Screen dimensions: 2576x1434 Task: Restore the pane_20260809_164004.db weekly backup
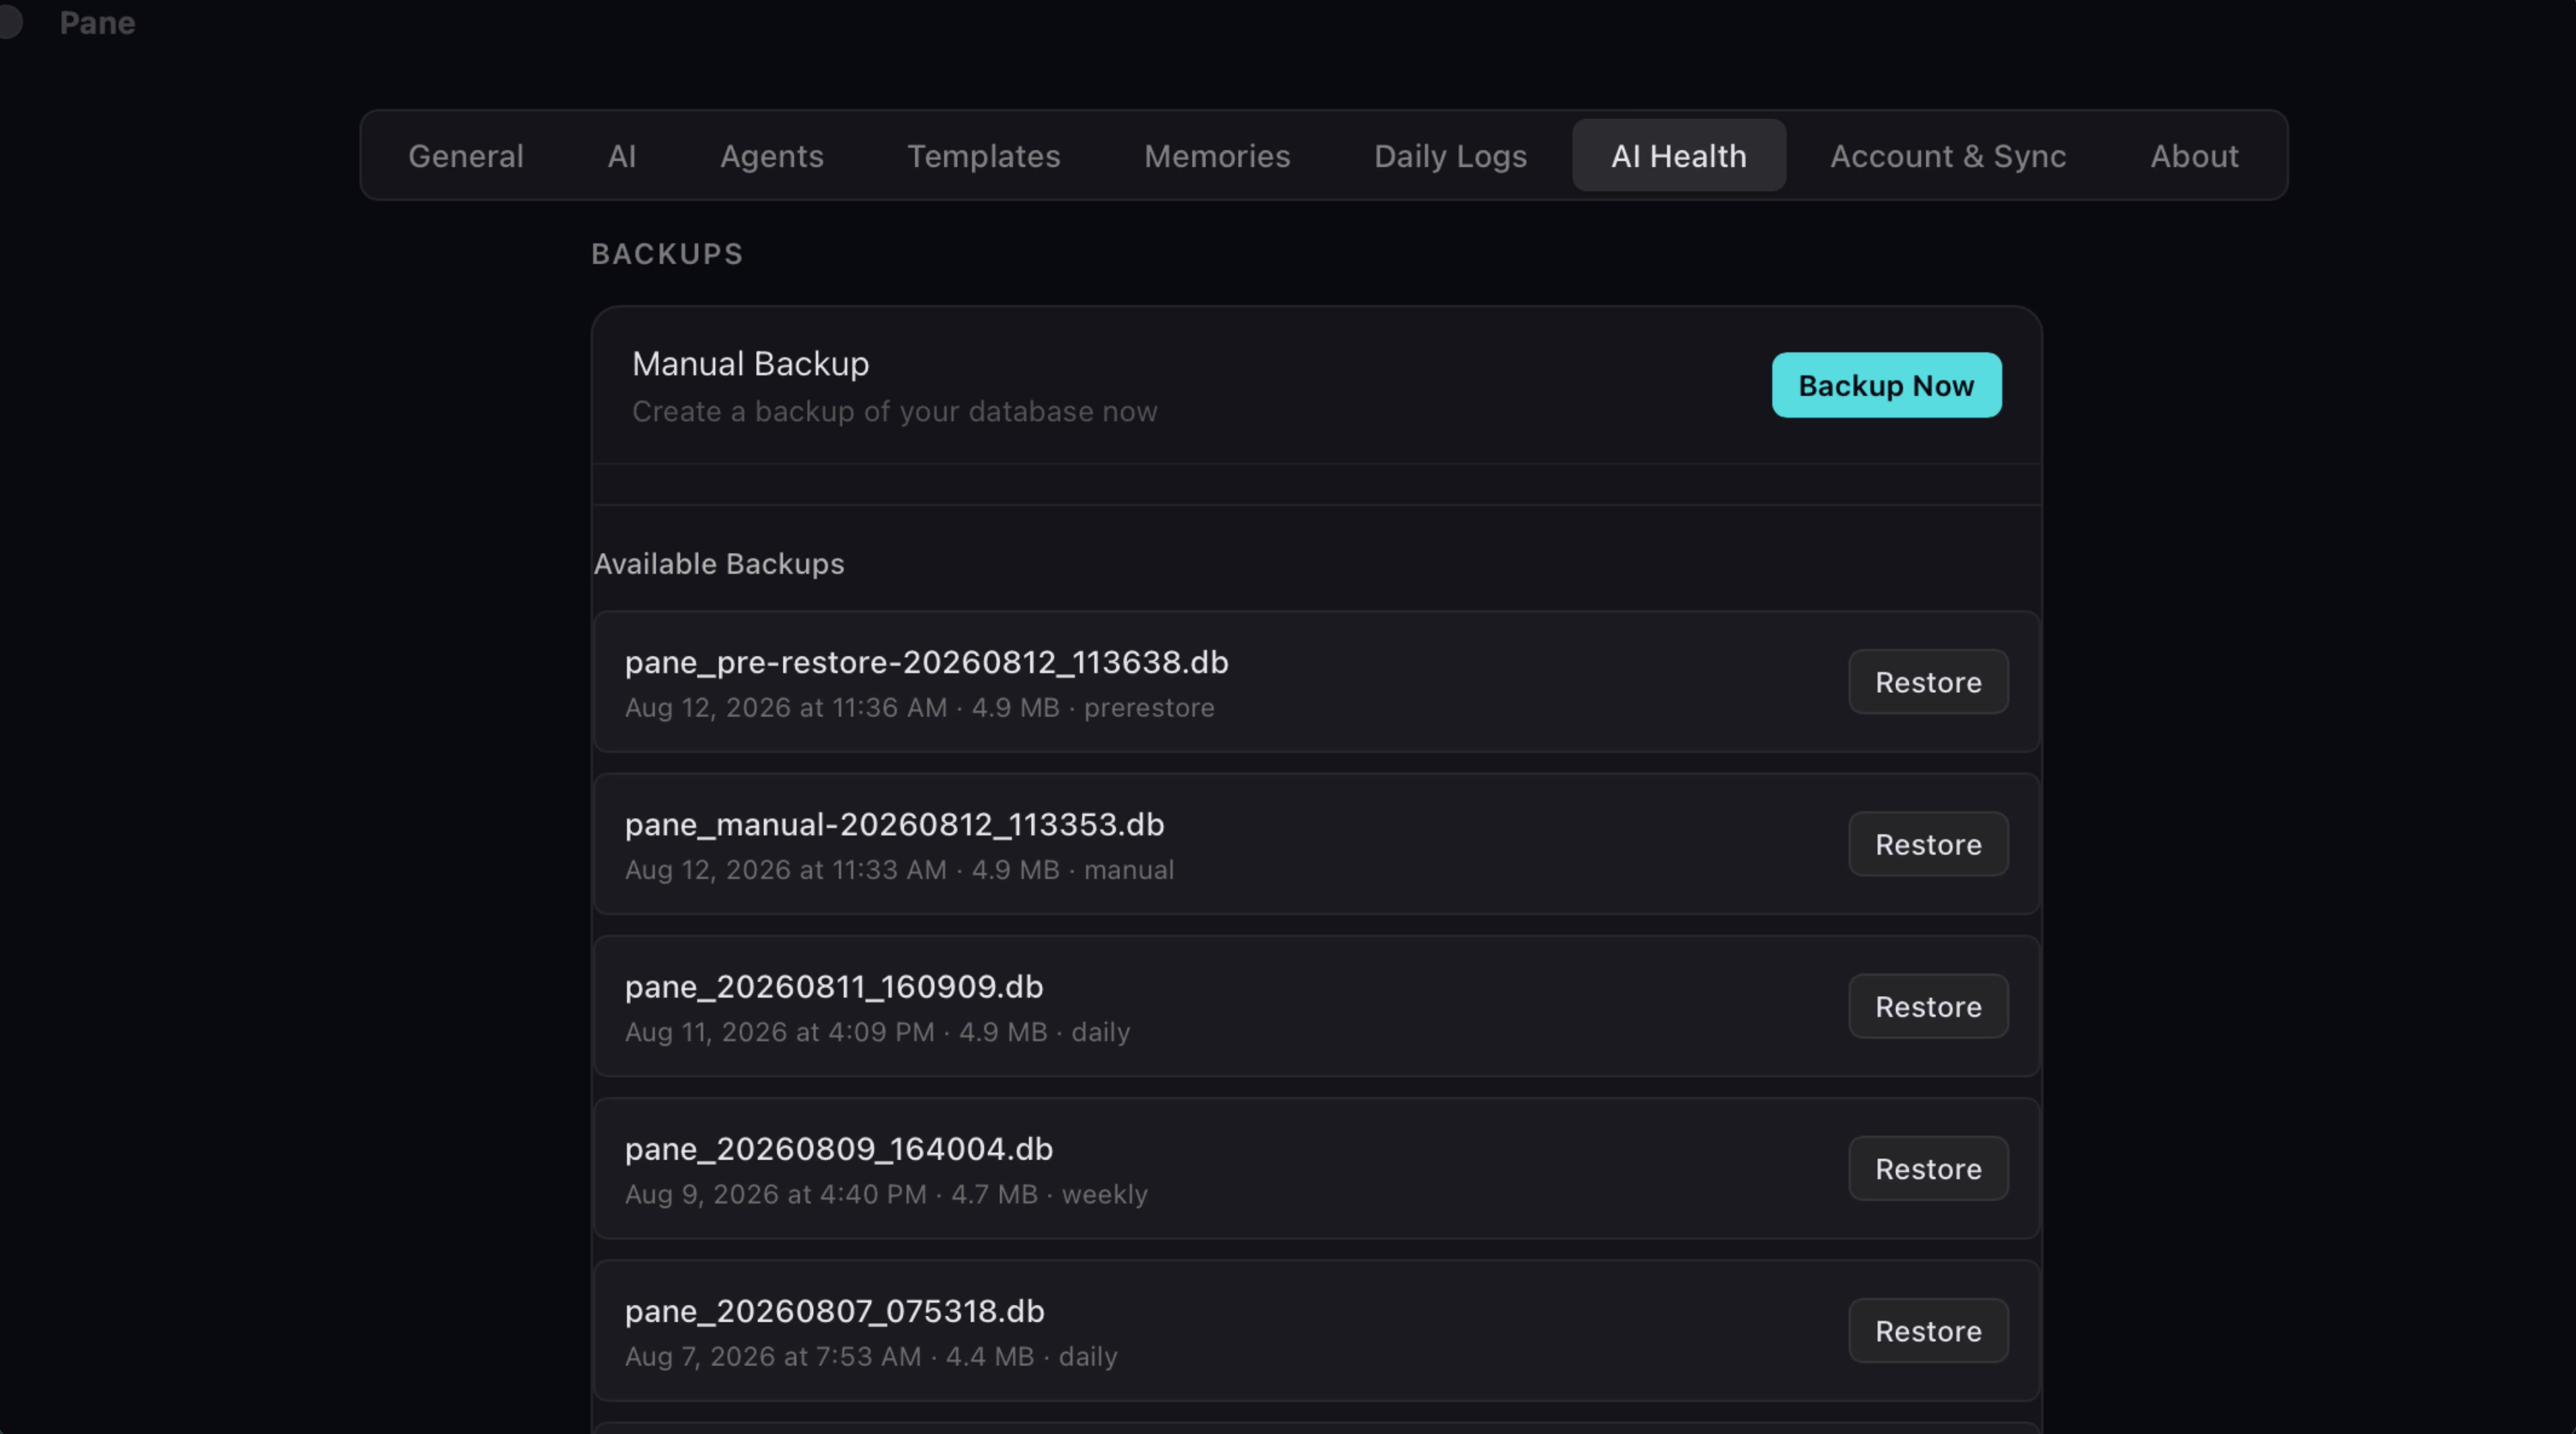pos(1928,1168)
